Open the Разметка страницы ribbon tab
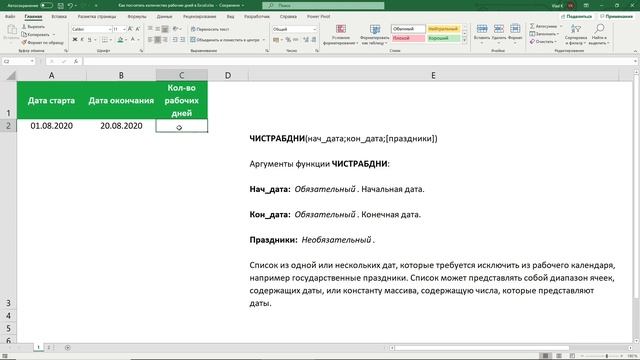The height and width of the screenshot is (360, 640). coord(97,17)
